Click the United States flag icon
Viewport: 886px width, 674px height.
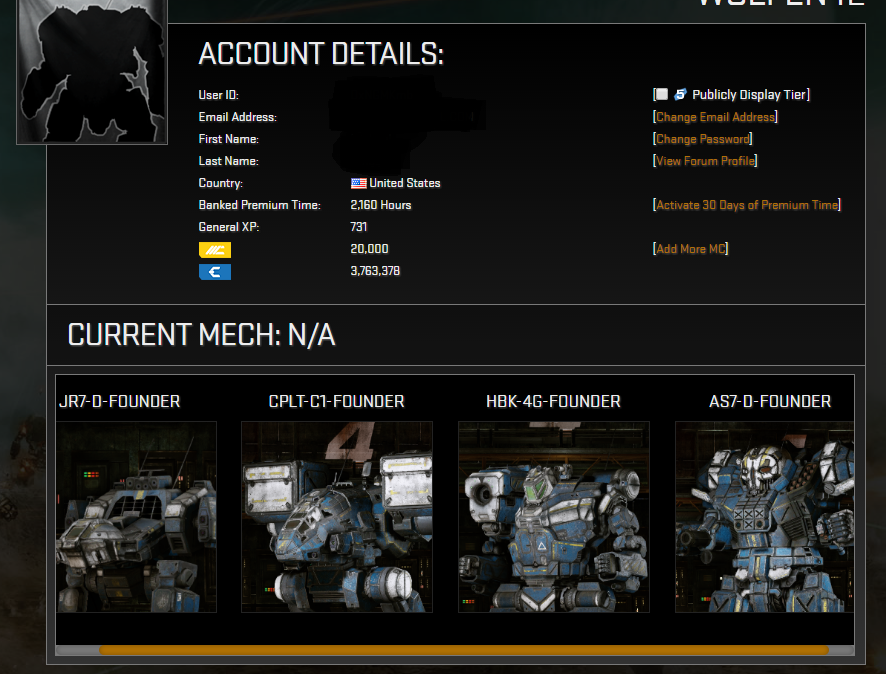(358, 183)
